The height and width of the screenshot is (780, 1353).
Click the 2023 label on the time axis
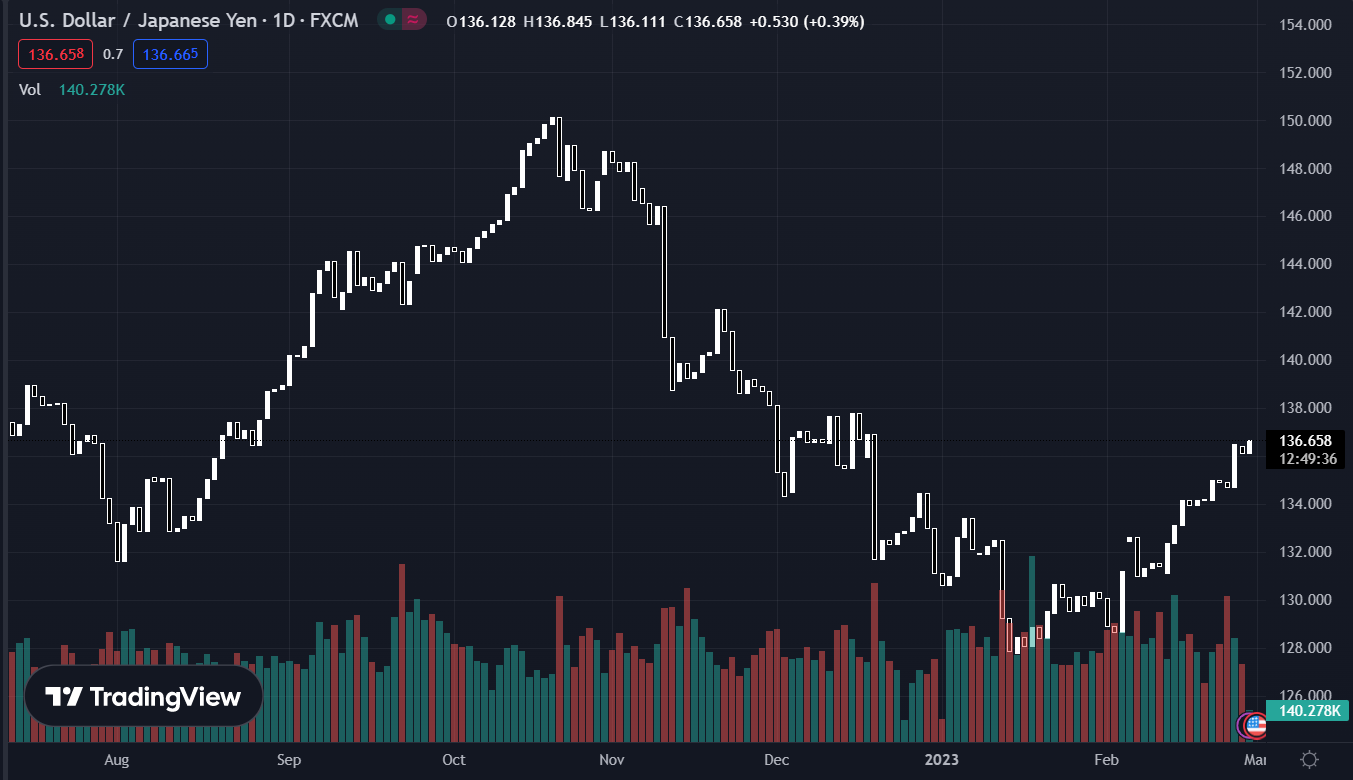[941, 760]
